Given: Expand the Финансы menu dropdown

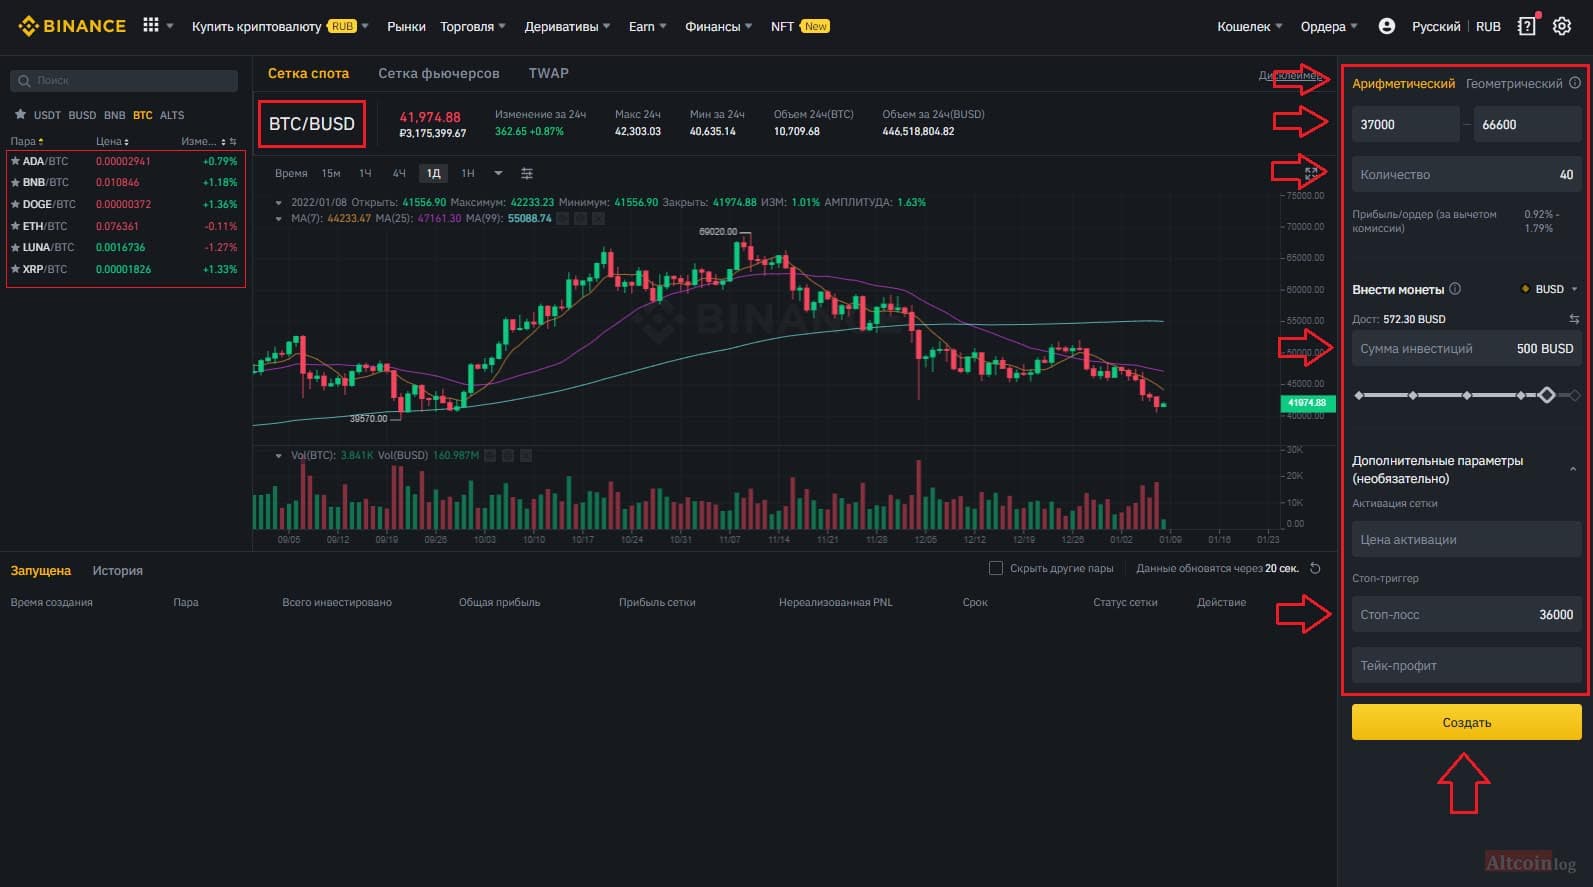Looking at the screenshot, I should click(718, 26).
